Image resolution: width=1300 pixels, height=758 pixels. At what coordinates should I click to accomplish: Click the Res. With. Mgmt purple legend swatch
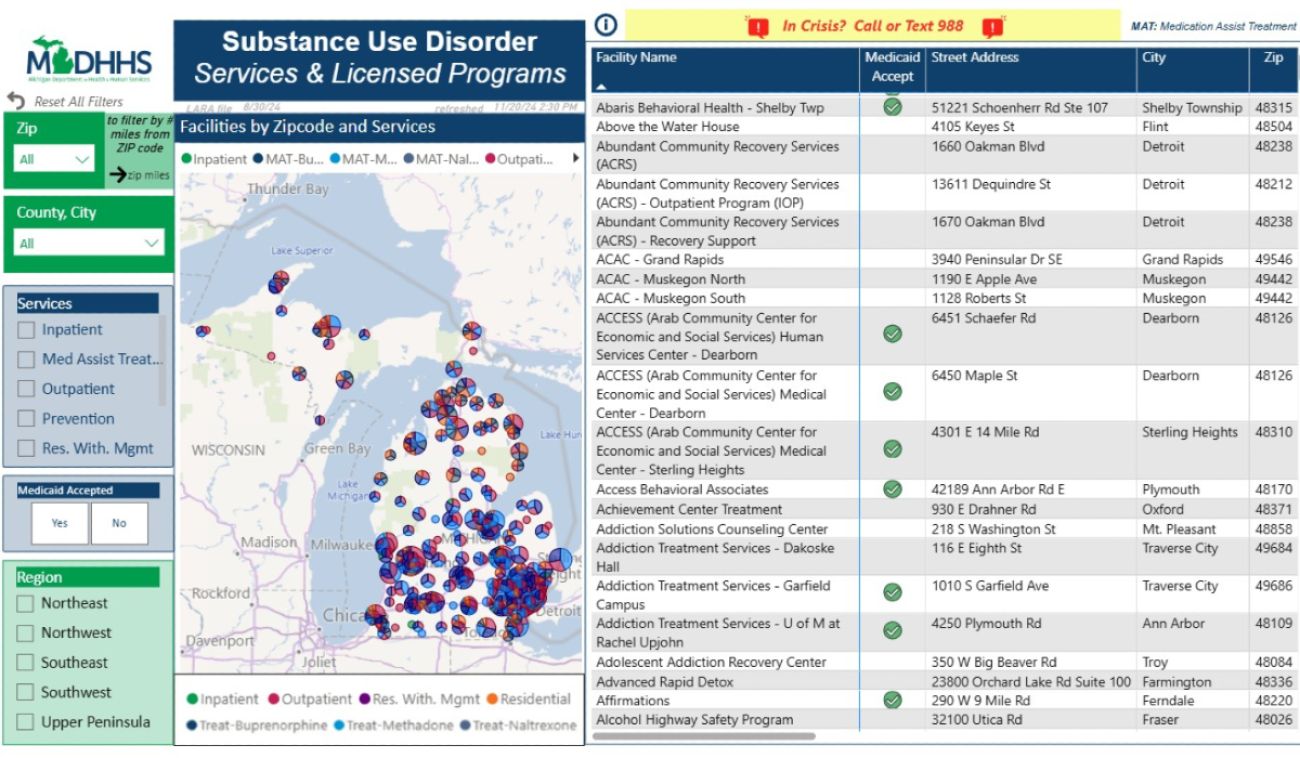(x=364, y=700)
